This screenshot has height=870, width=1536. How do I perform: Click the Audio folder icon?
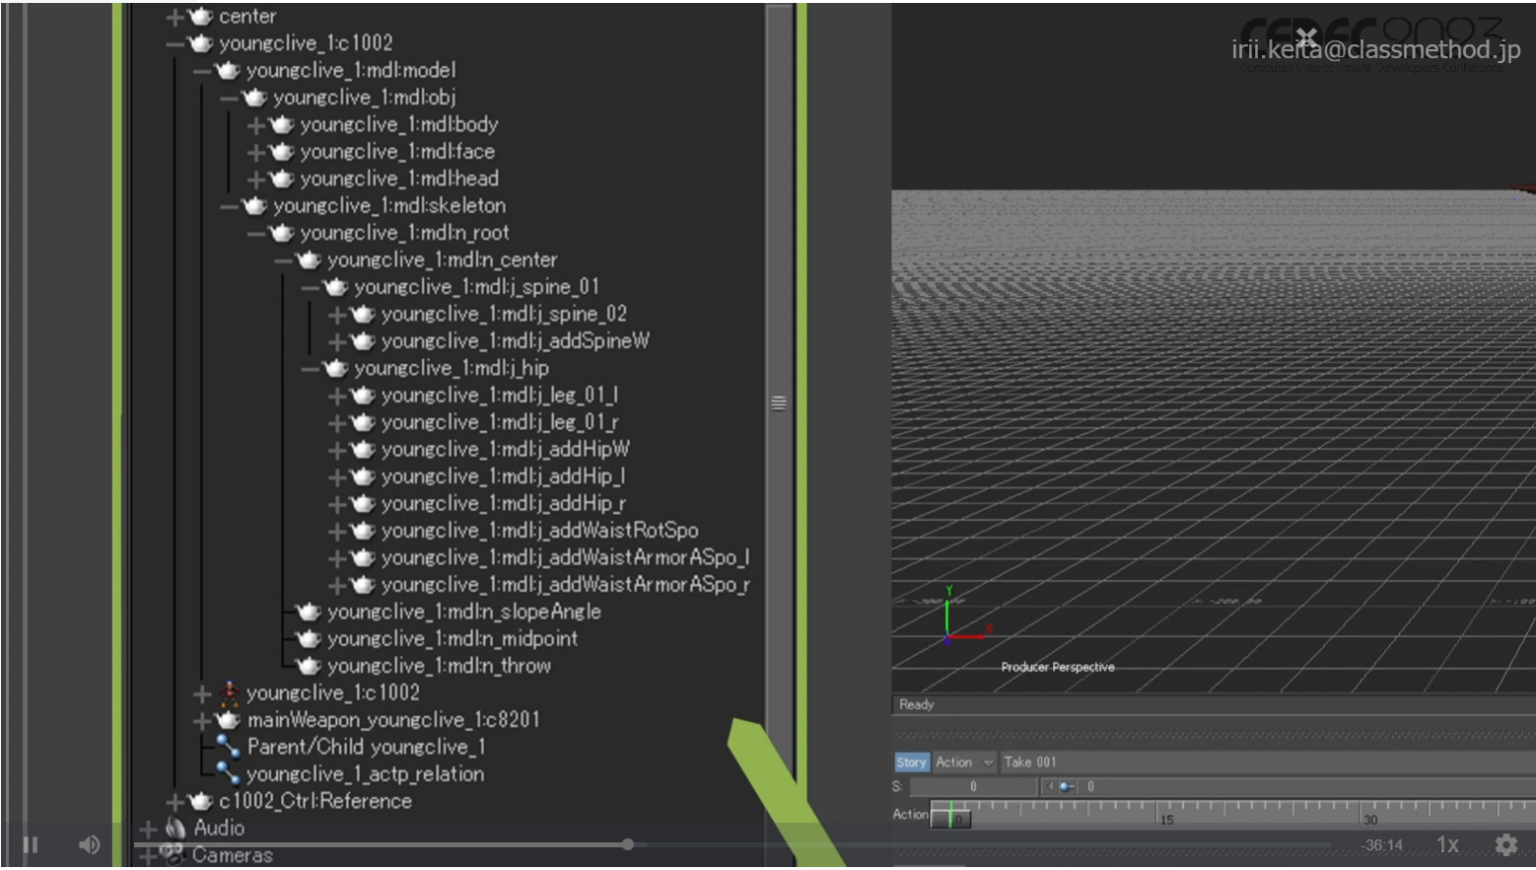point(176,828)
